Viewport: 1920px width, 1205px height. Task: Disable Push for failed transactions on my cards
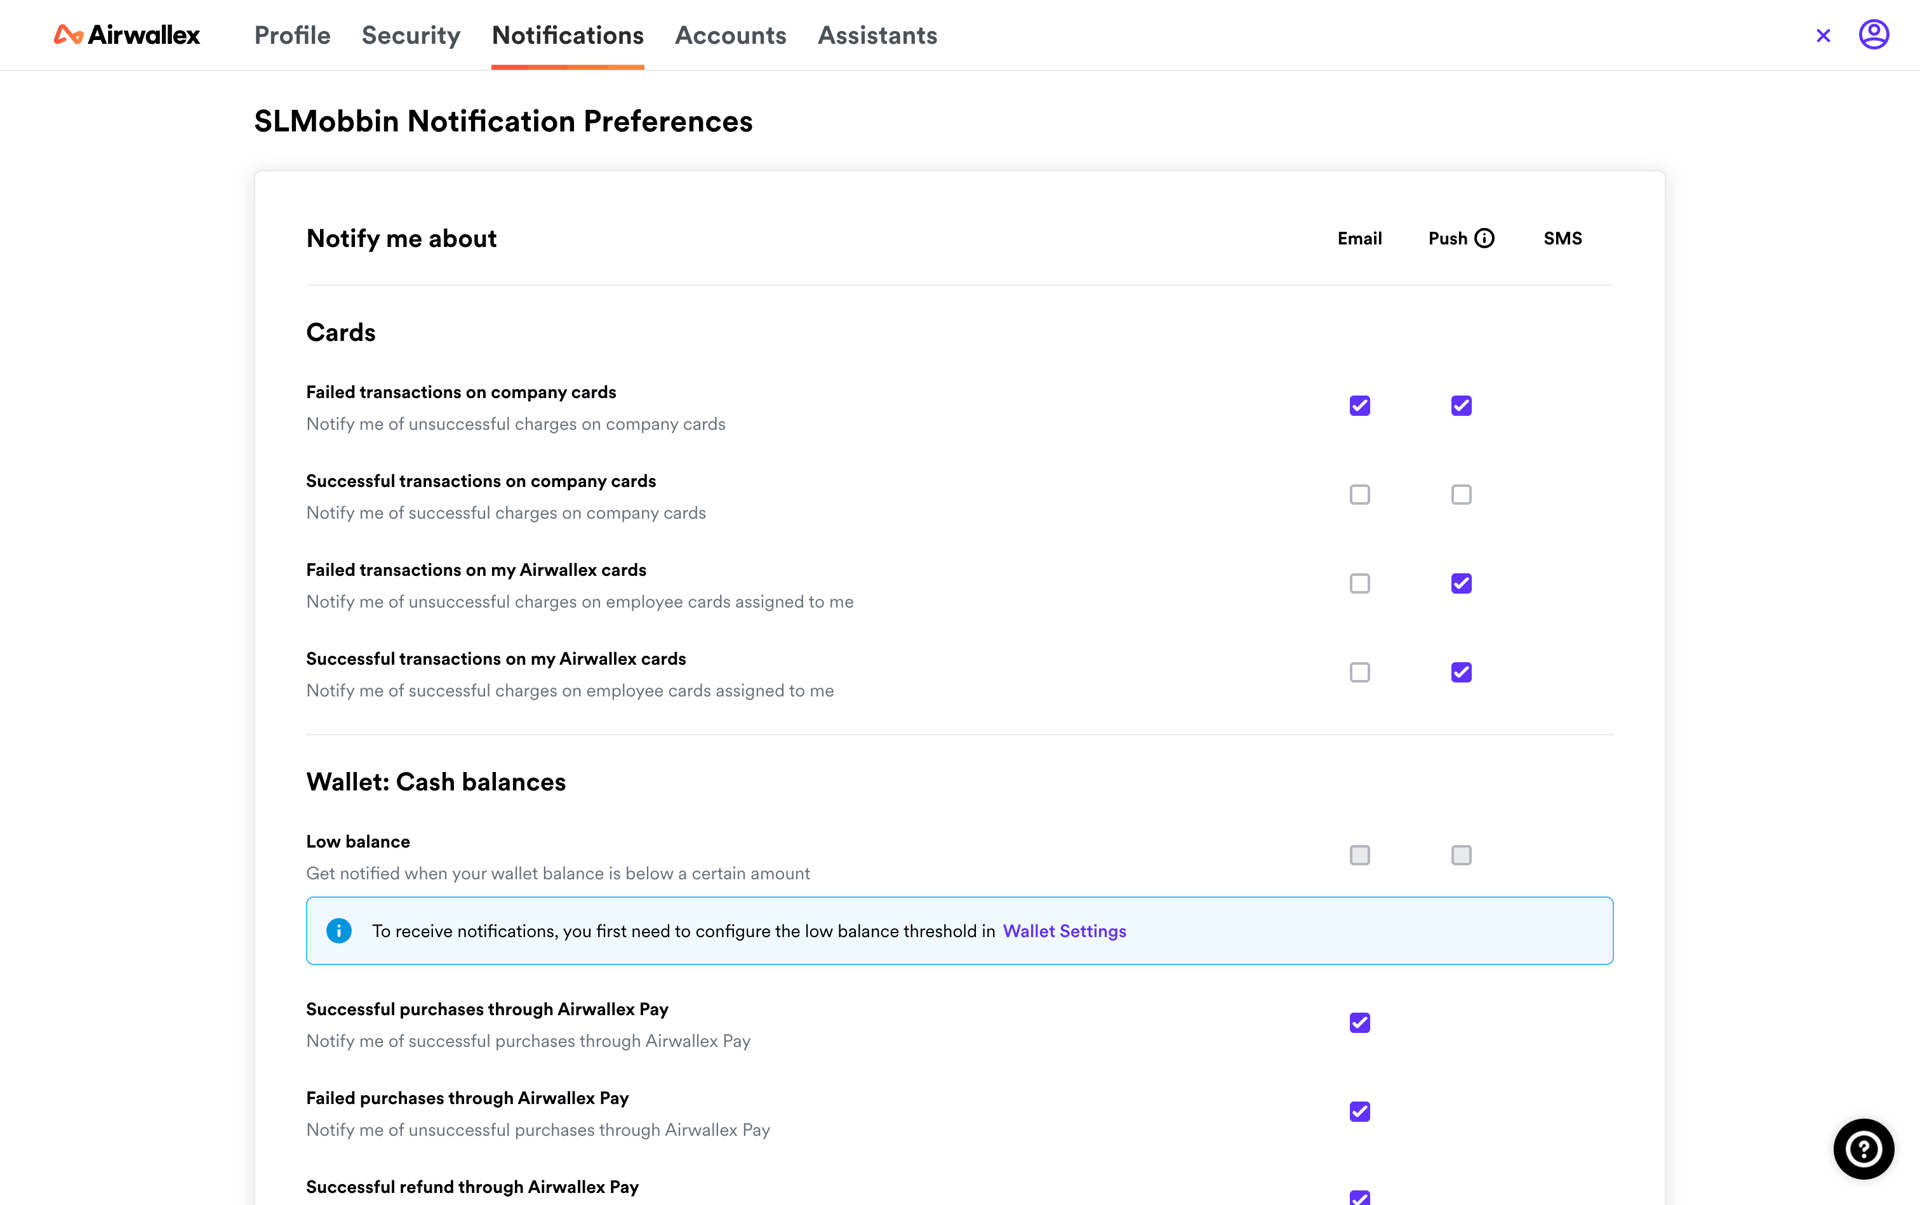(x=1461, y=584)
